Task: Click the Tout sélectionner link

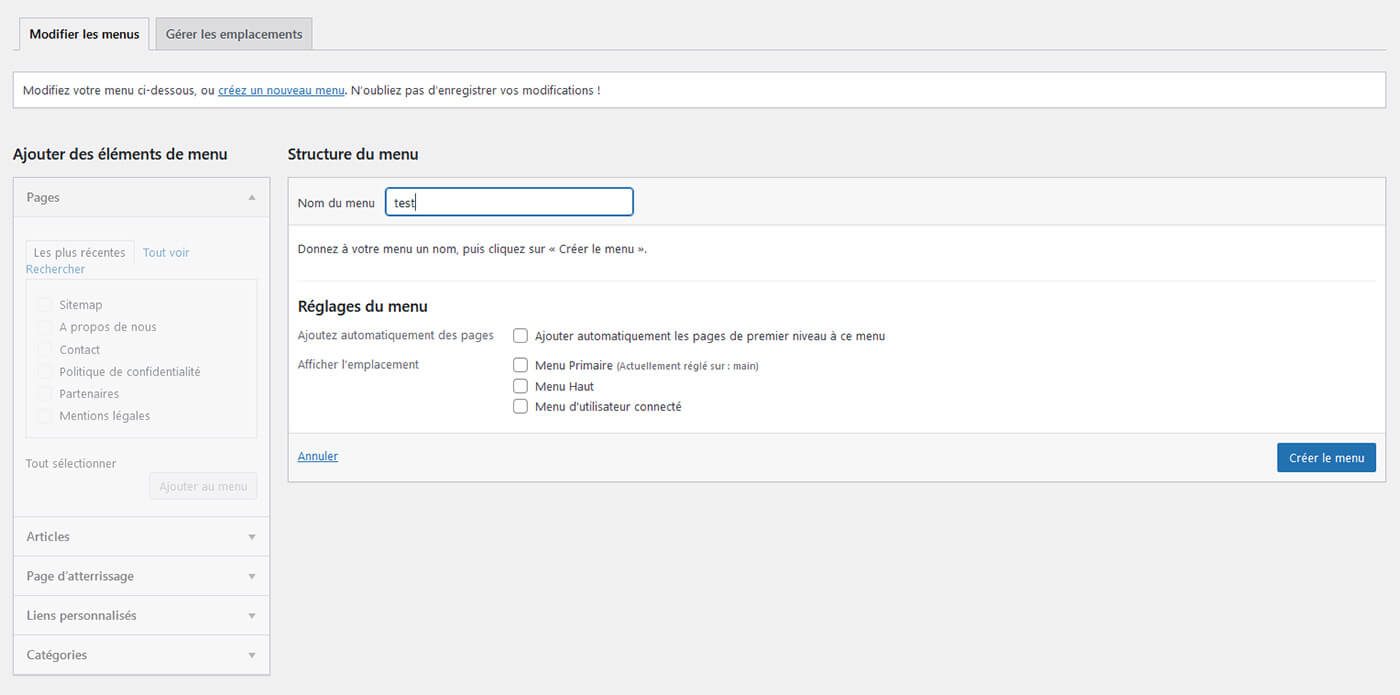Action: 71,464
